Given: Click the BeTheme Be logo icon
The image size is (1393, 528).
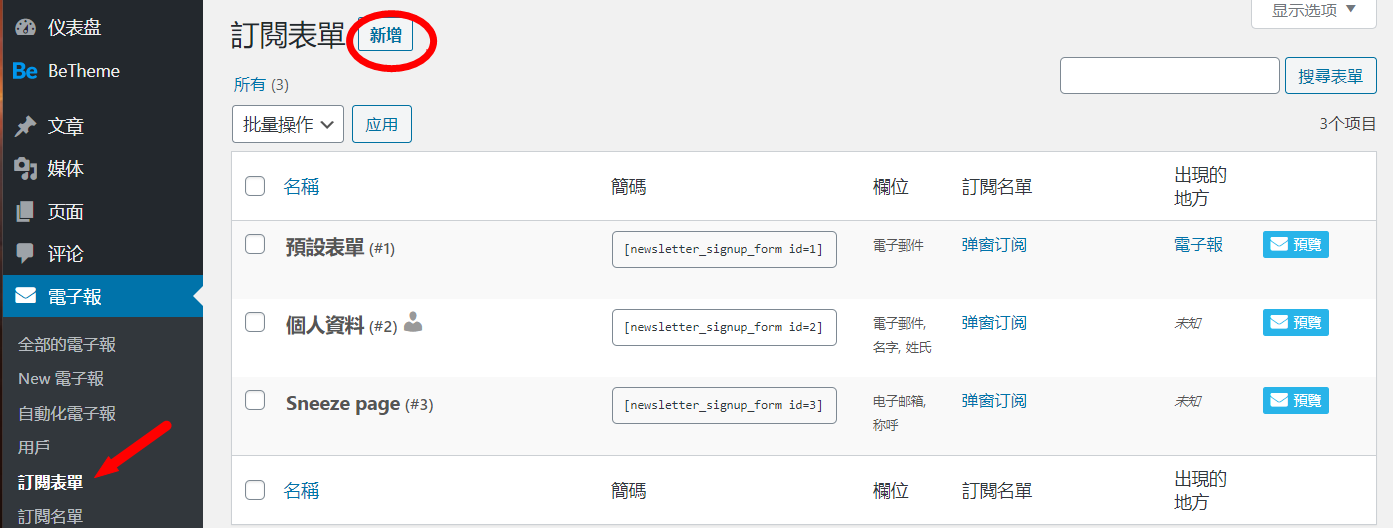Looking at the screenshot, I should point(25,71).
